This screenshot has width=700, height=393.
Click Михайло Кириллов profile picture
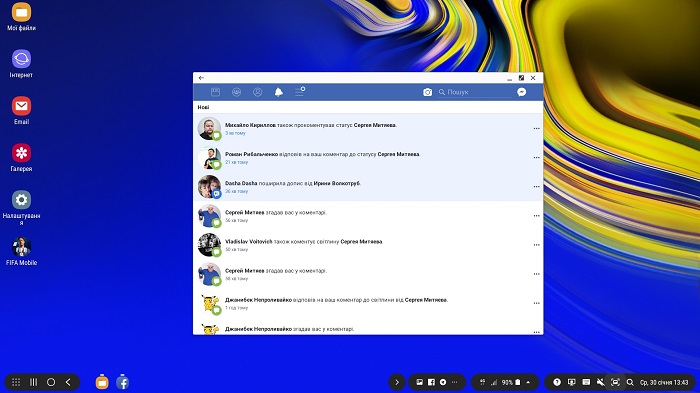[x=209, y=129]
